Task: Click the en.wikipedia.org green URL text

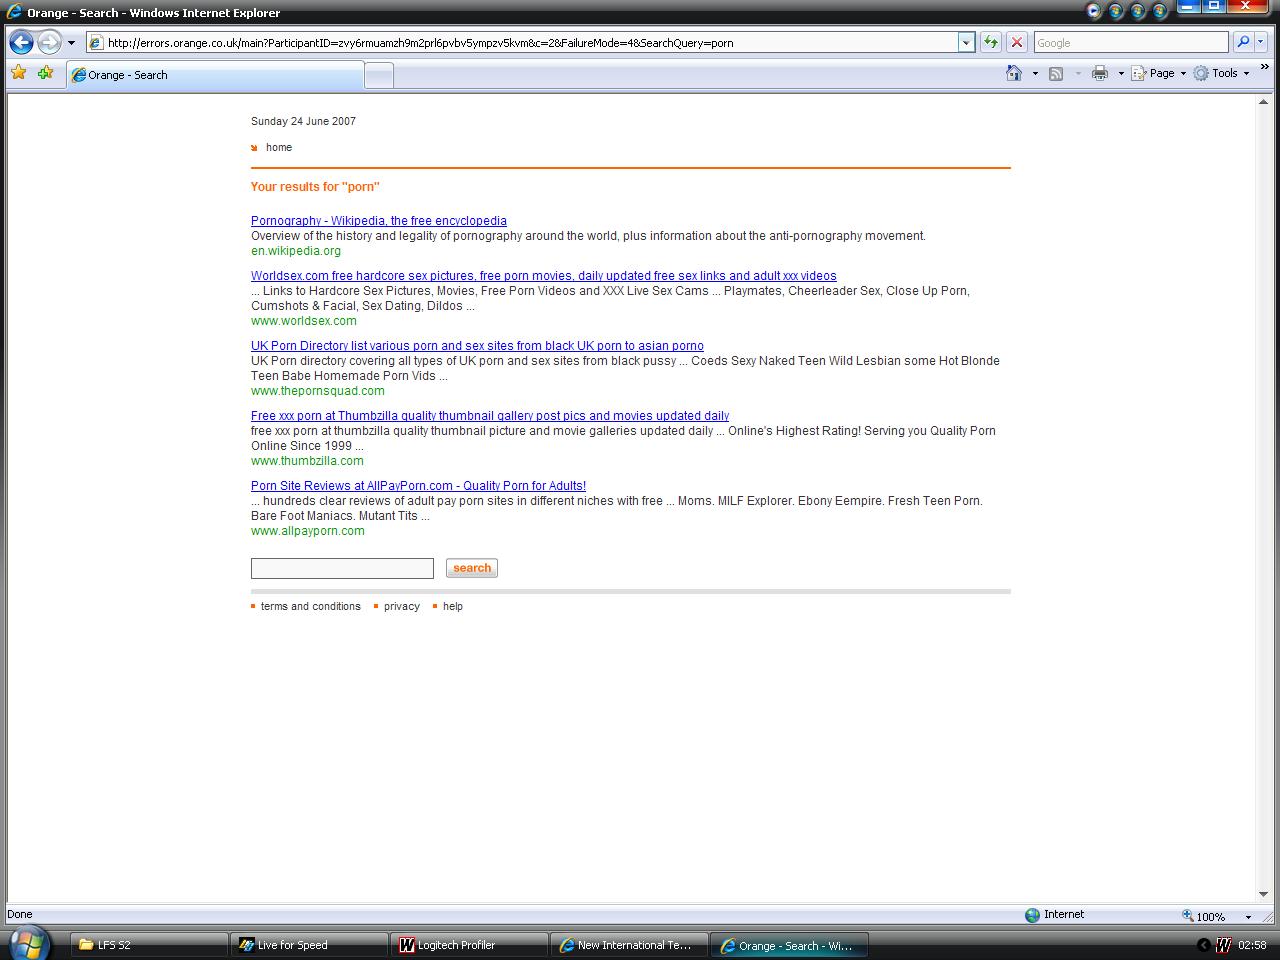Action: click(x=296, y=251)
